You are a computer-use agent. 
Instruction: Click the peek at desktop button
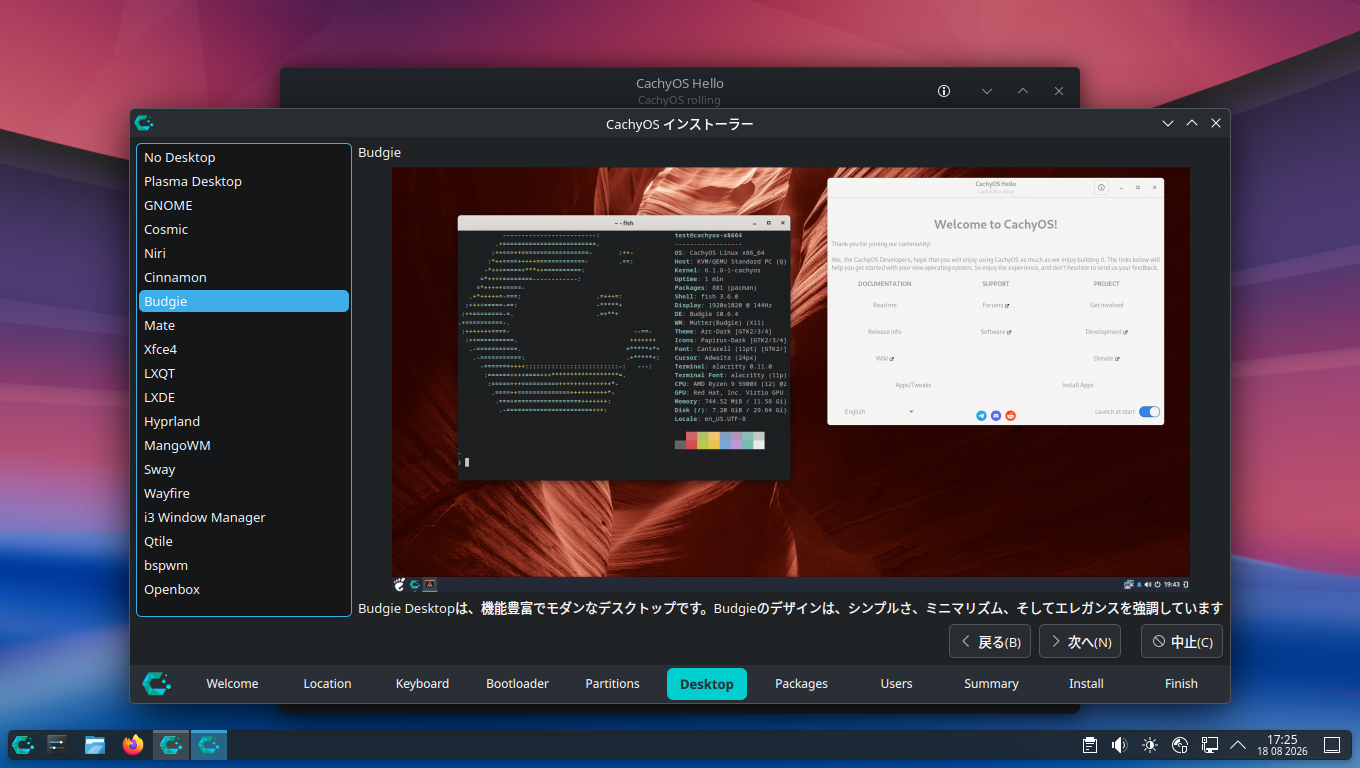(1332, 744)
